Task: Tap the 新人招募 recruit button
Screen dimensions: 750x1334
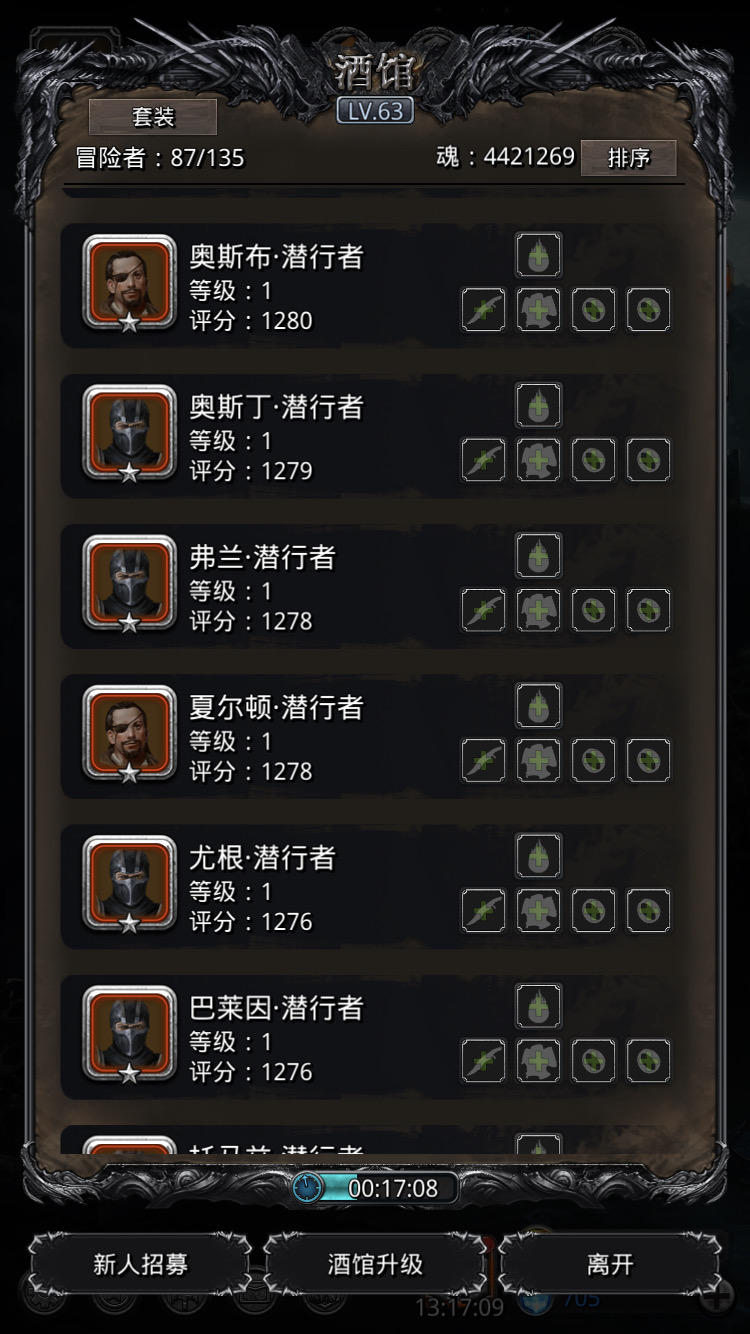Action: (x=140, y=1264)
